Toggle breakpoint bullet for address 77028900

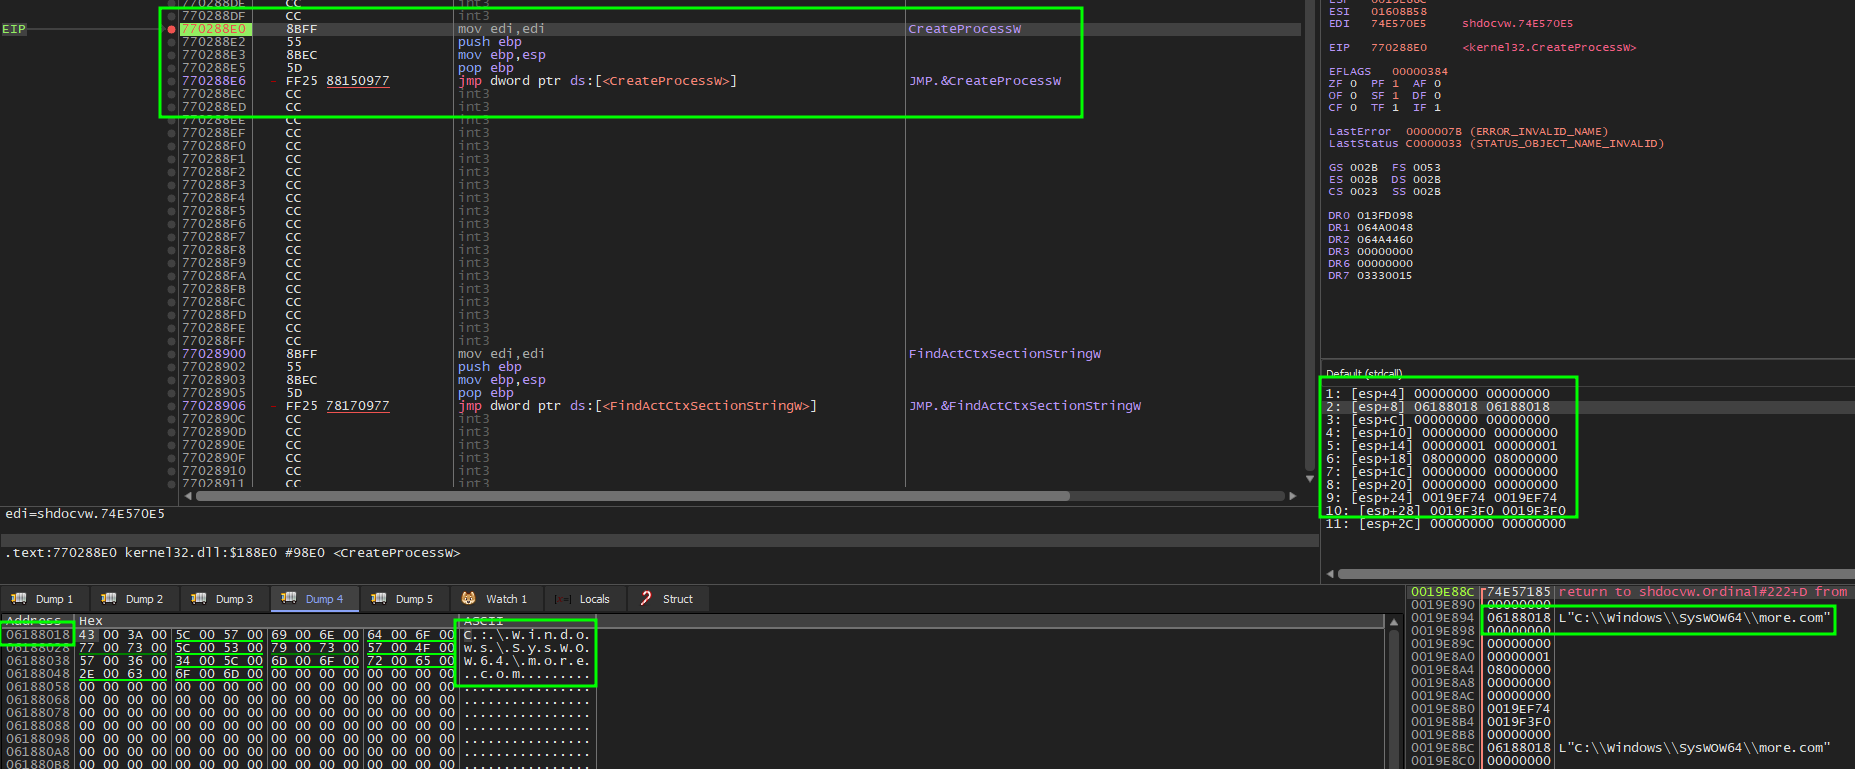172,354
